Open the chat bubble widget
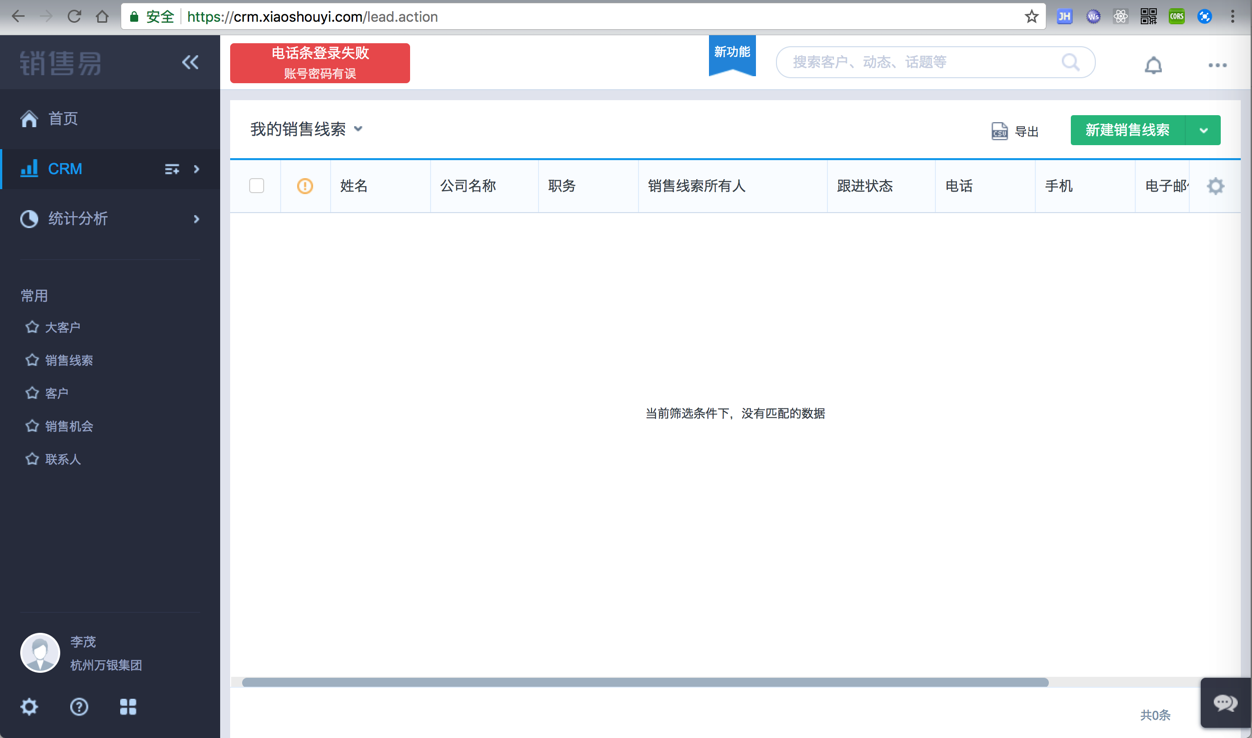Screen dimensions: 1252x738 1226,703
